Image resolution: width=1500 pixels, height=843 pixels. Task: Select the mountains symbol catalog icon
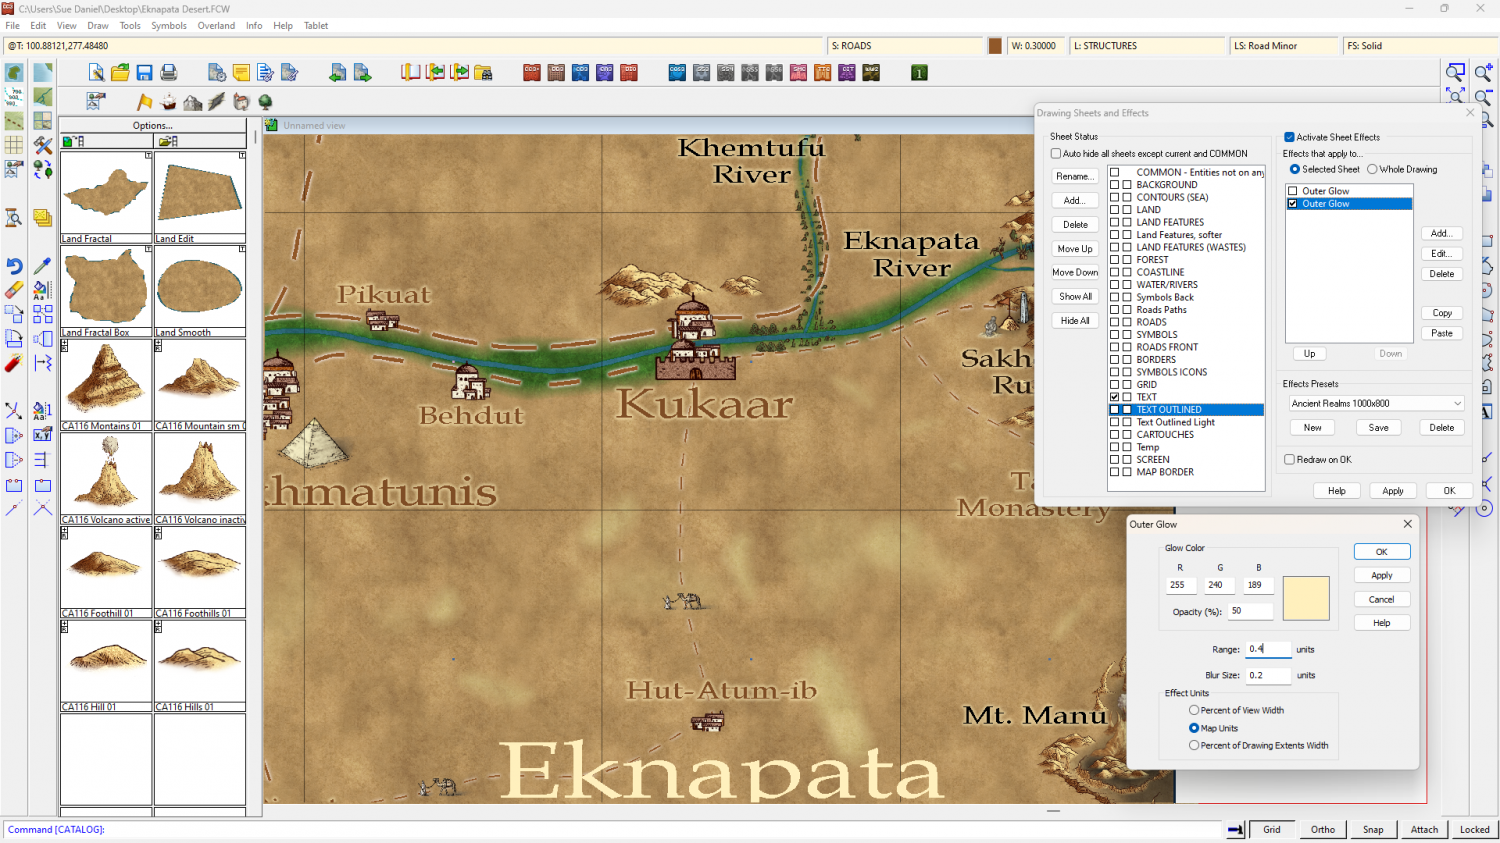pyautogui.click(x=193, y=101)
